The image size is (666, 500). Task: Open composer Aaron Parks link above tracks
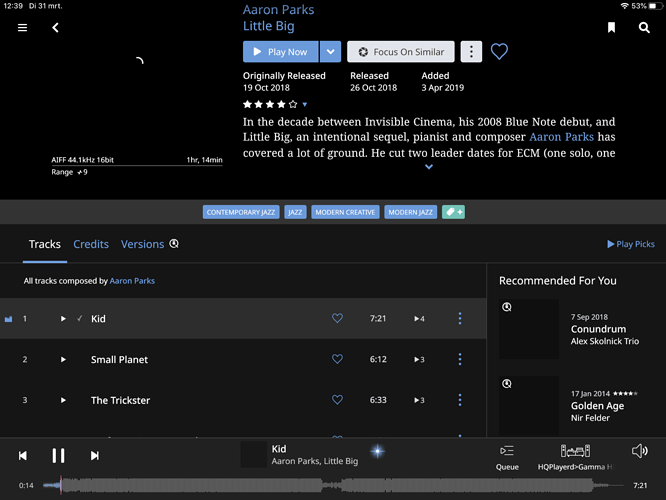click(132, 281)
